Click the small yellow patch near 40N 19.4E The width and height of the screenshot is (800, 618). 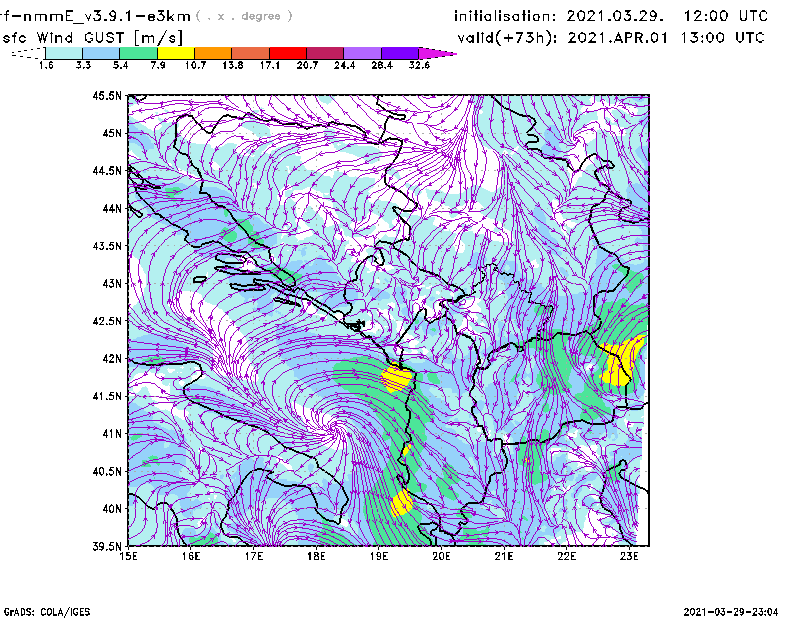[402, 502]
